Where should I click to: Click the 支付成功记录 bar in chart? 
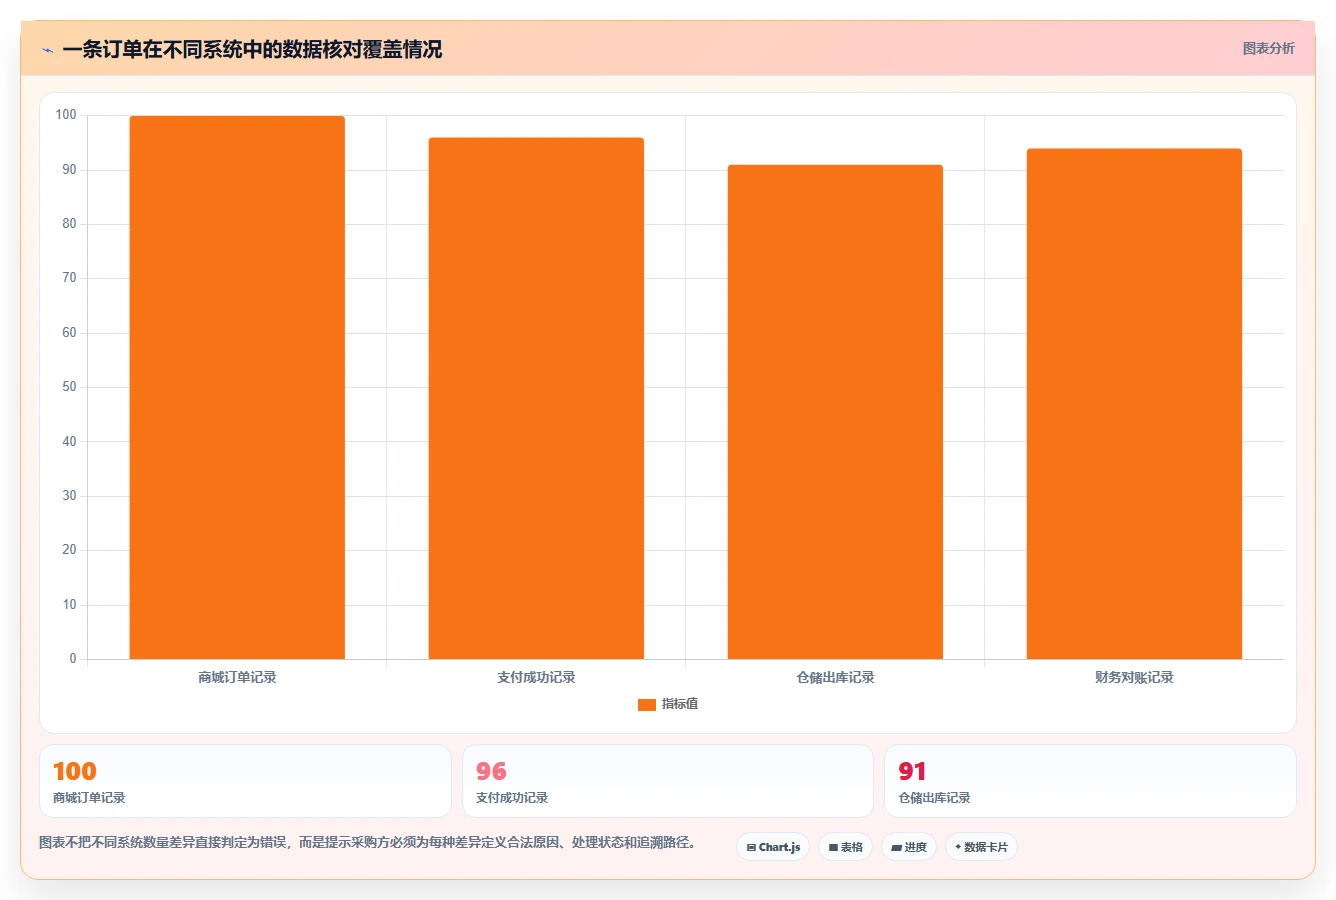[536, 398]
